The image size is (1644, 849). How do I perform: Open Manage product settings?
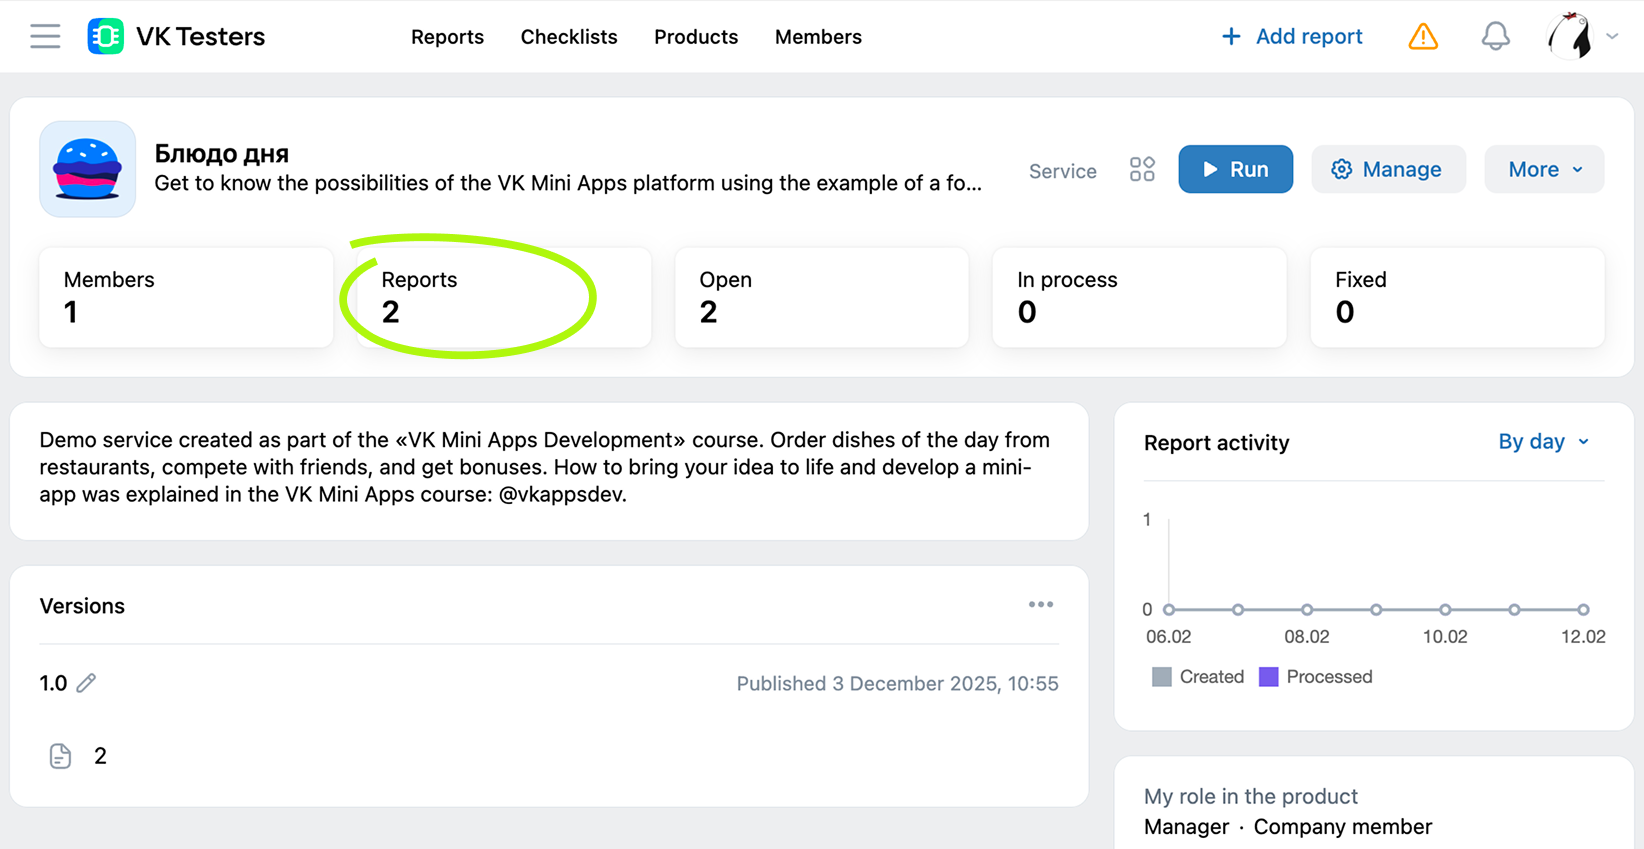point(1388,169)
